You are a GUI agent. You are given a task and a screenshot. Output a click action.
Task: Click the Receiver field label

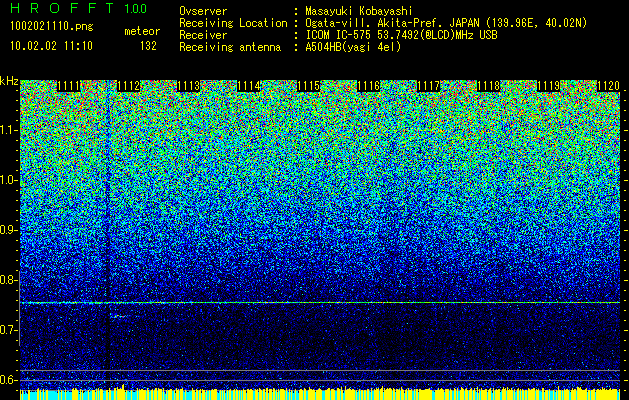pos(203,35)
